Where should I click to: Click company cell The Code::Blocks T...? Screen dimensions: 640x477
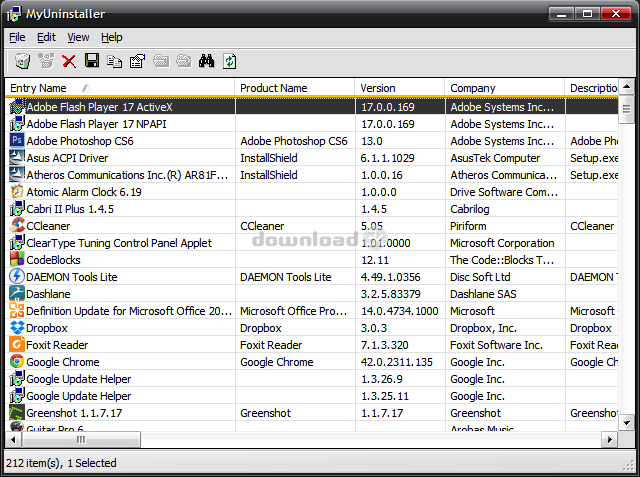pos(502,260)
